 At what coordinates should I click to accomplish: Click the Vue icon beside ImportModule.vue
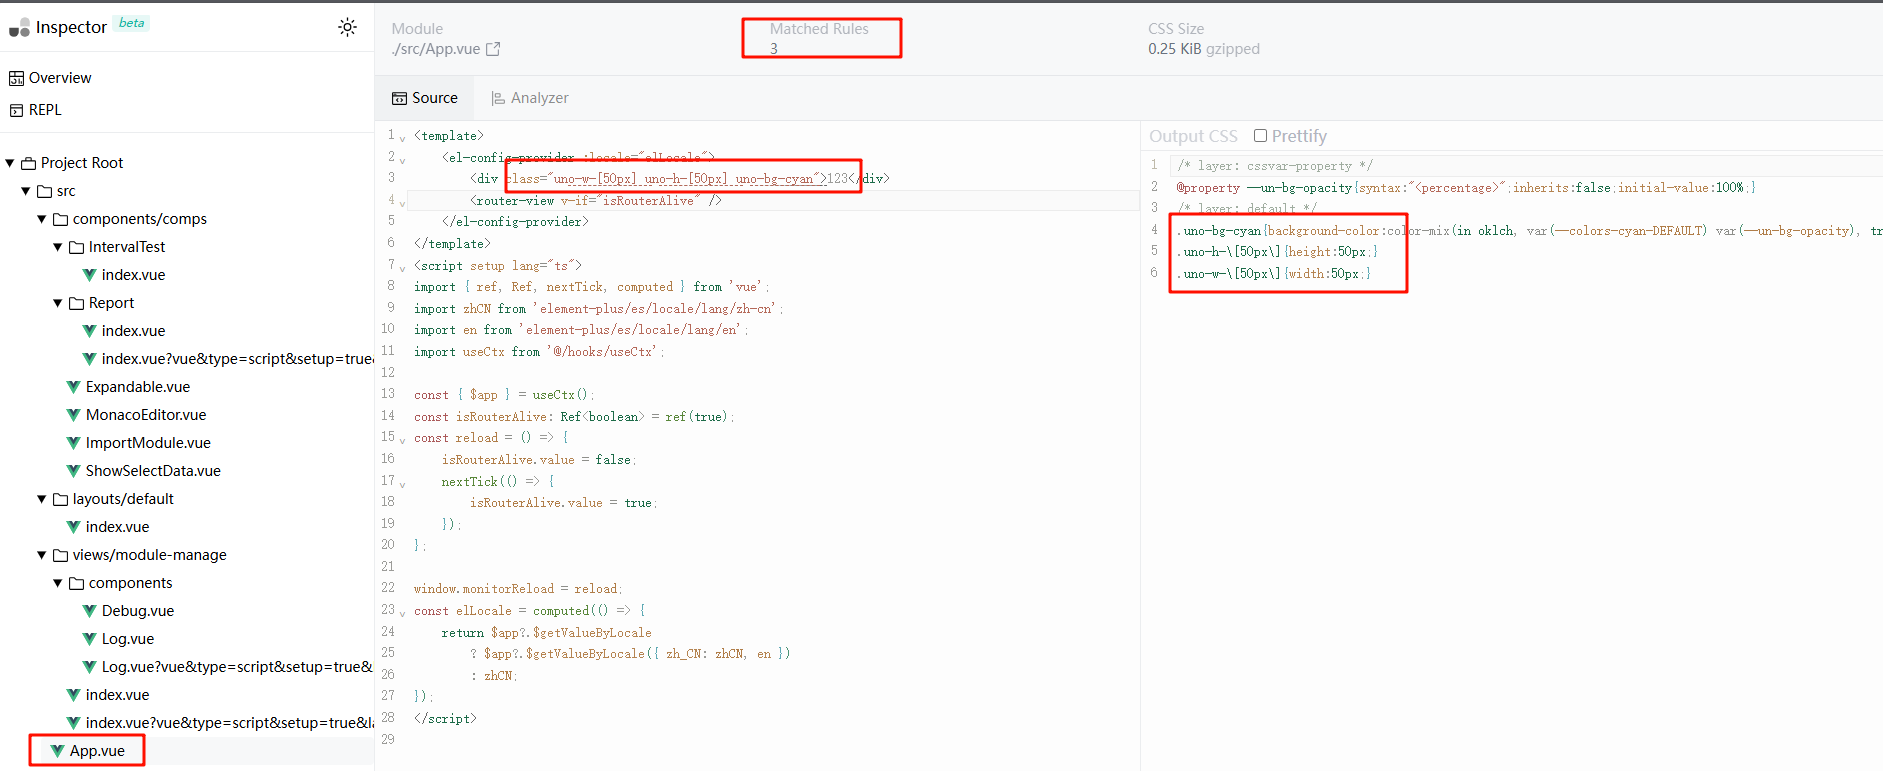[73, 443]
